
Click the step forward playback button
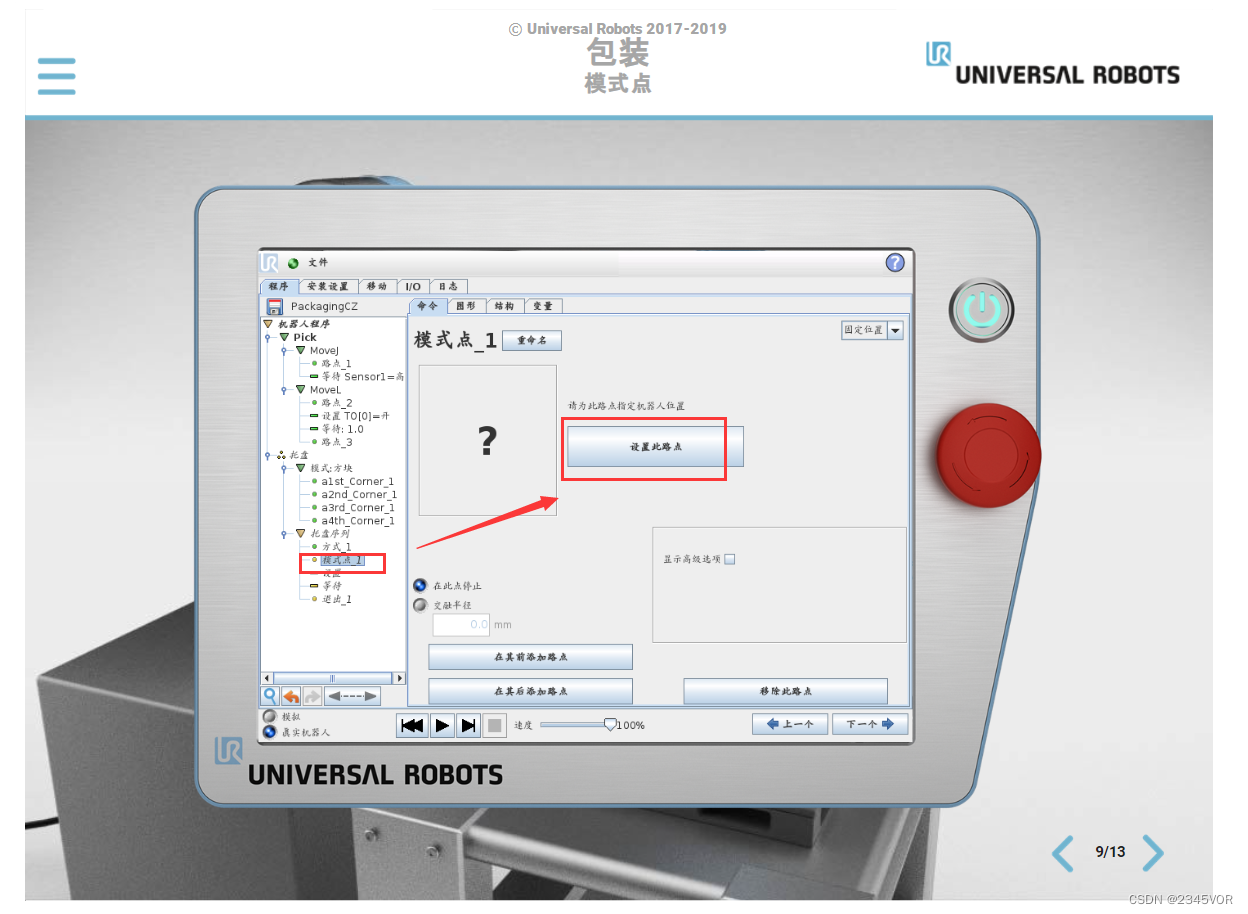pos(468,726)
